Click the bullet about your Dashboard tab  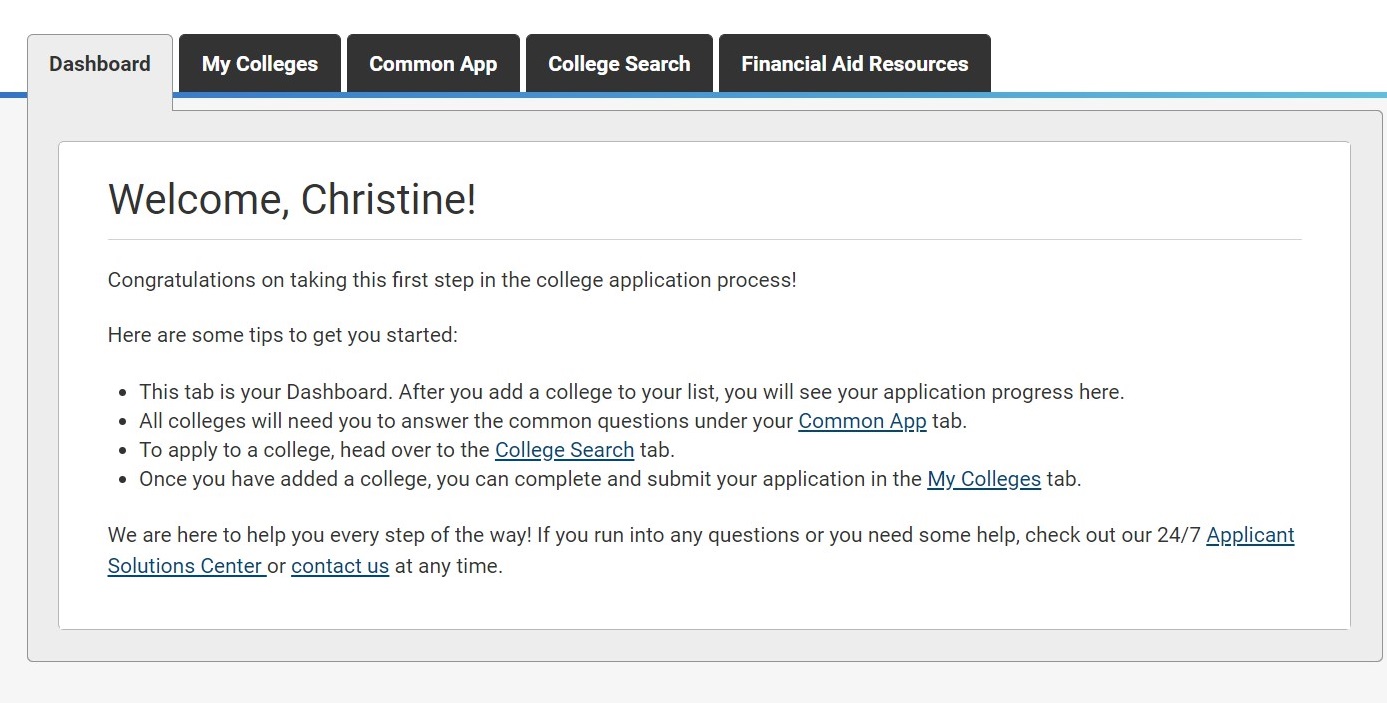[631, 392]
